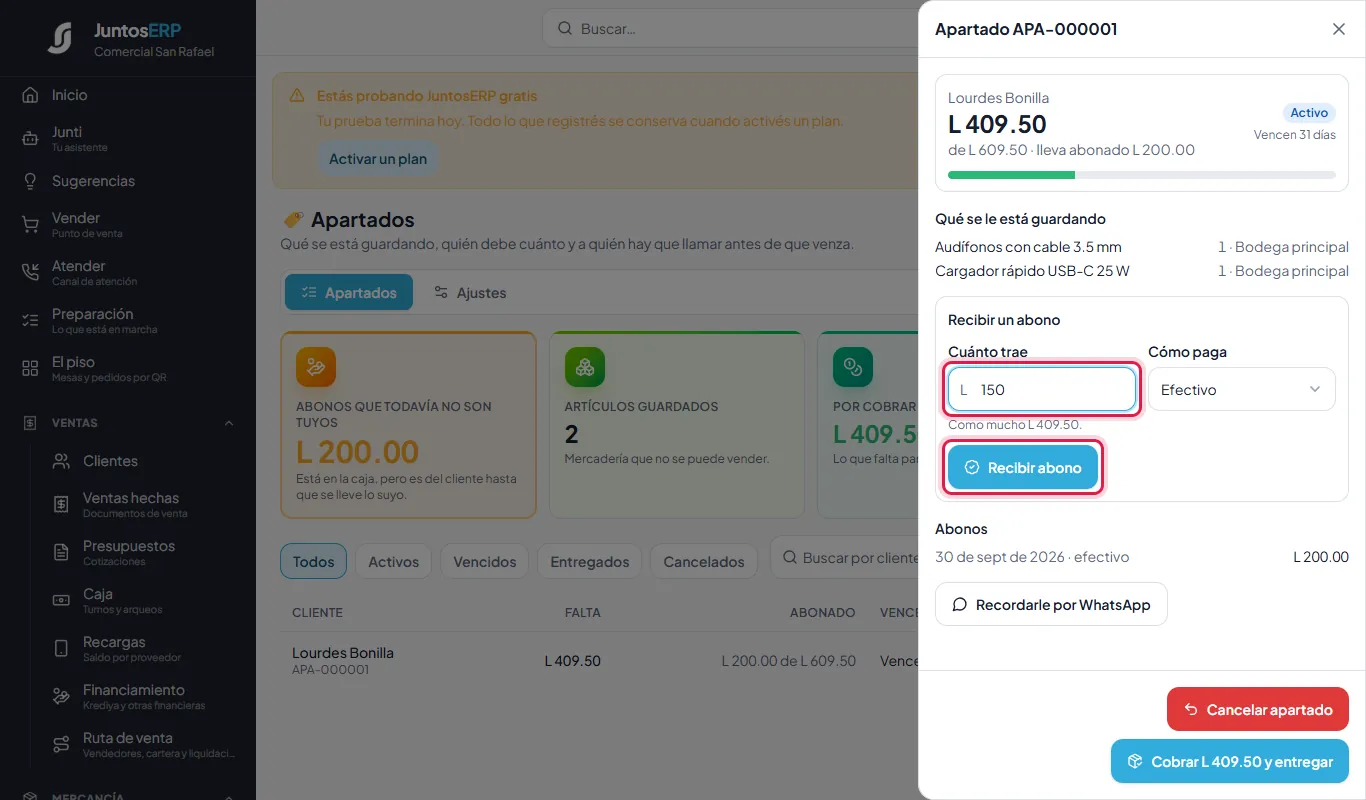Click the Financiamiento icon

(61, 697)
